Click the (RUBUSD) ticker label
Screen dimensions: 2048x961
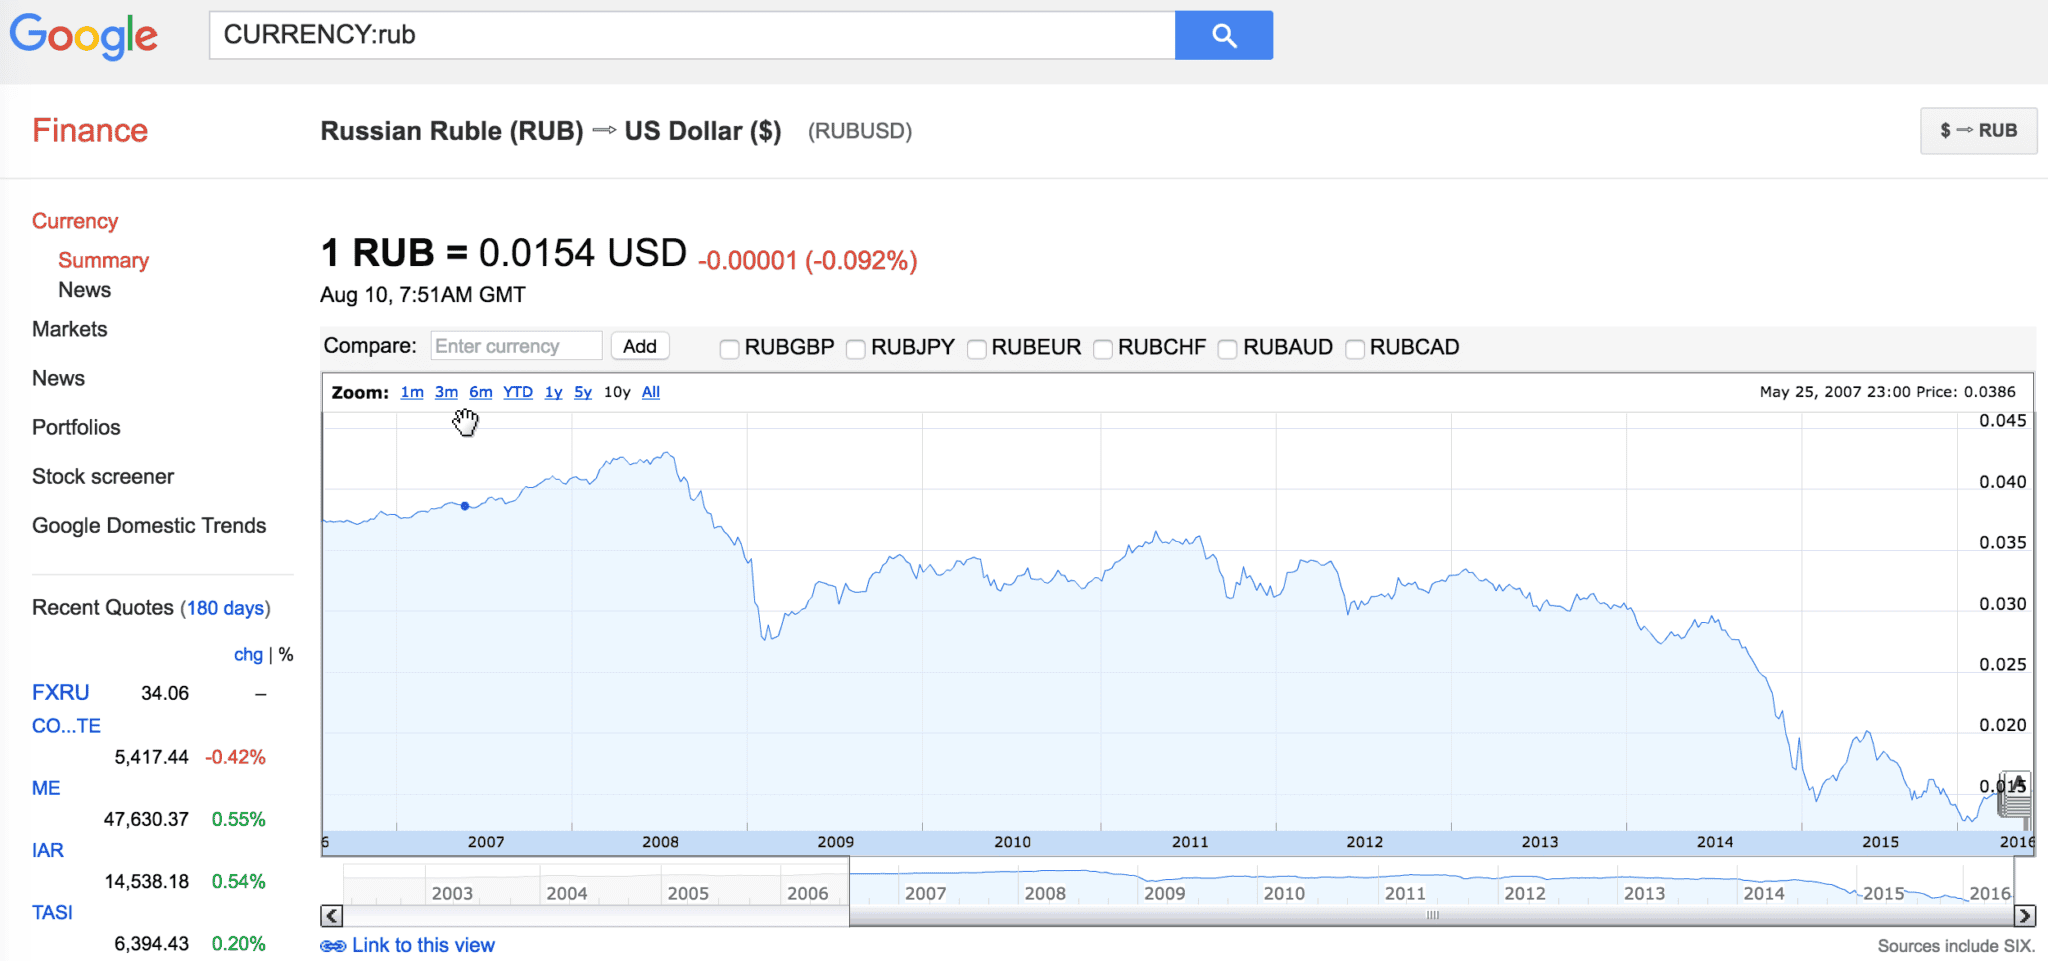(860, 131)
